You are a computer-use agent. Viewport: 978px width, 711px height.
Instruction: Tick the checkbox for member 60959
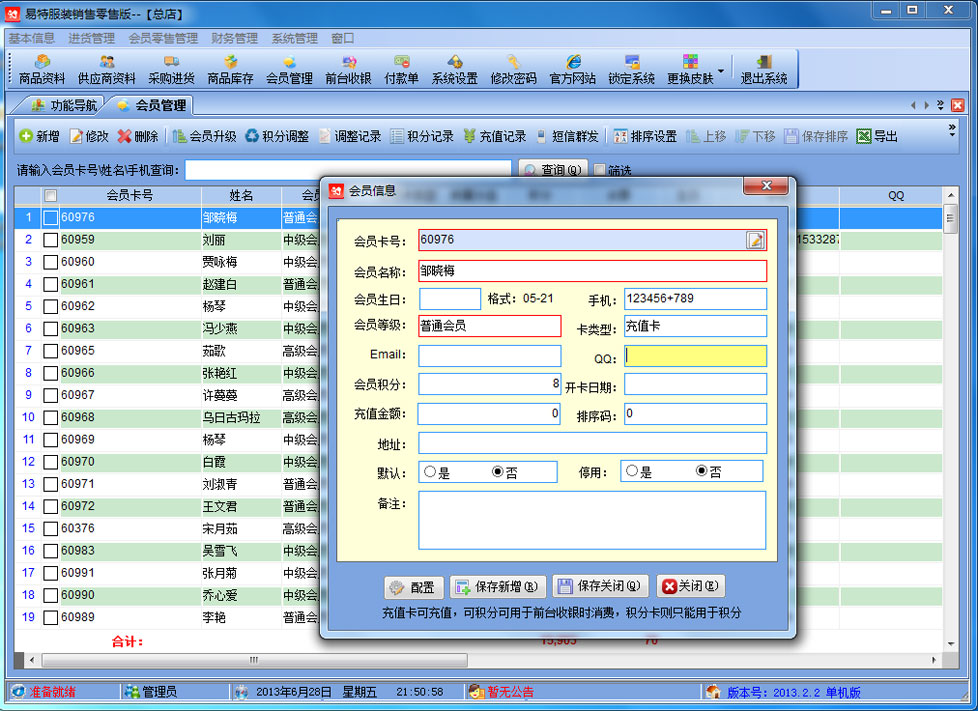50,240
